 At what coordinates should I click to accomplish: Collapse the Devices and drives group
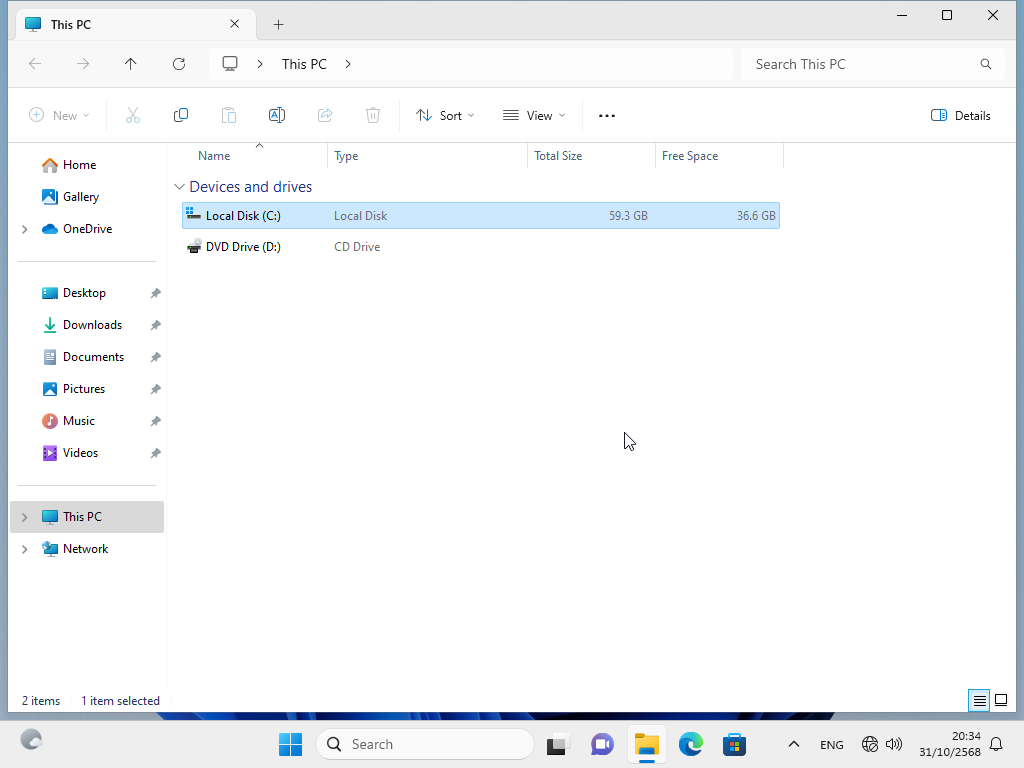point(179,187)
